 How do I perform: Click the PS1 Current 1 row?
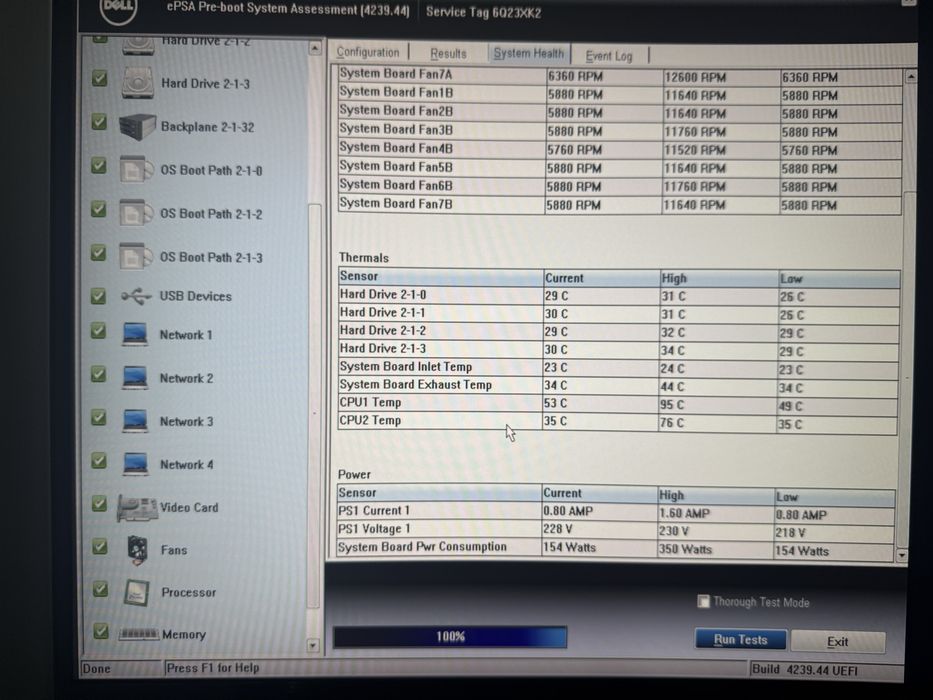click(615, 512)
